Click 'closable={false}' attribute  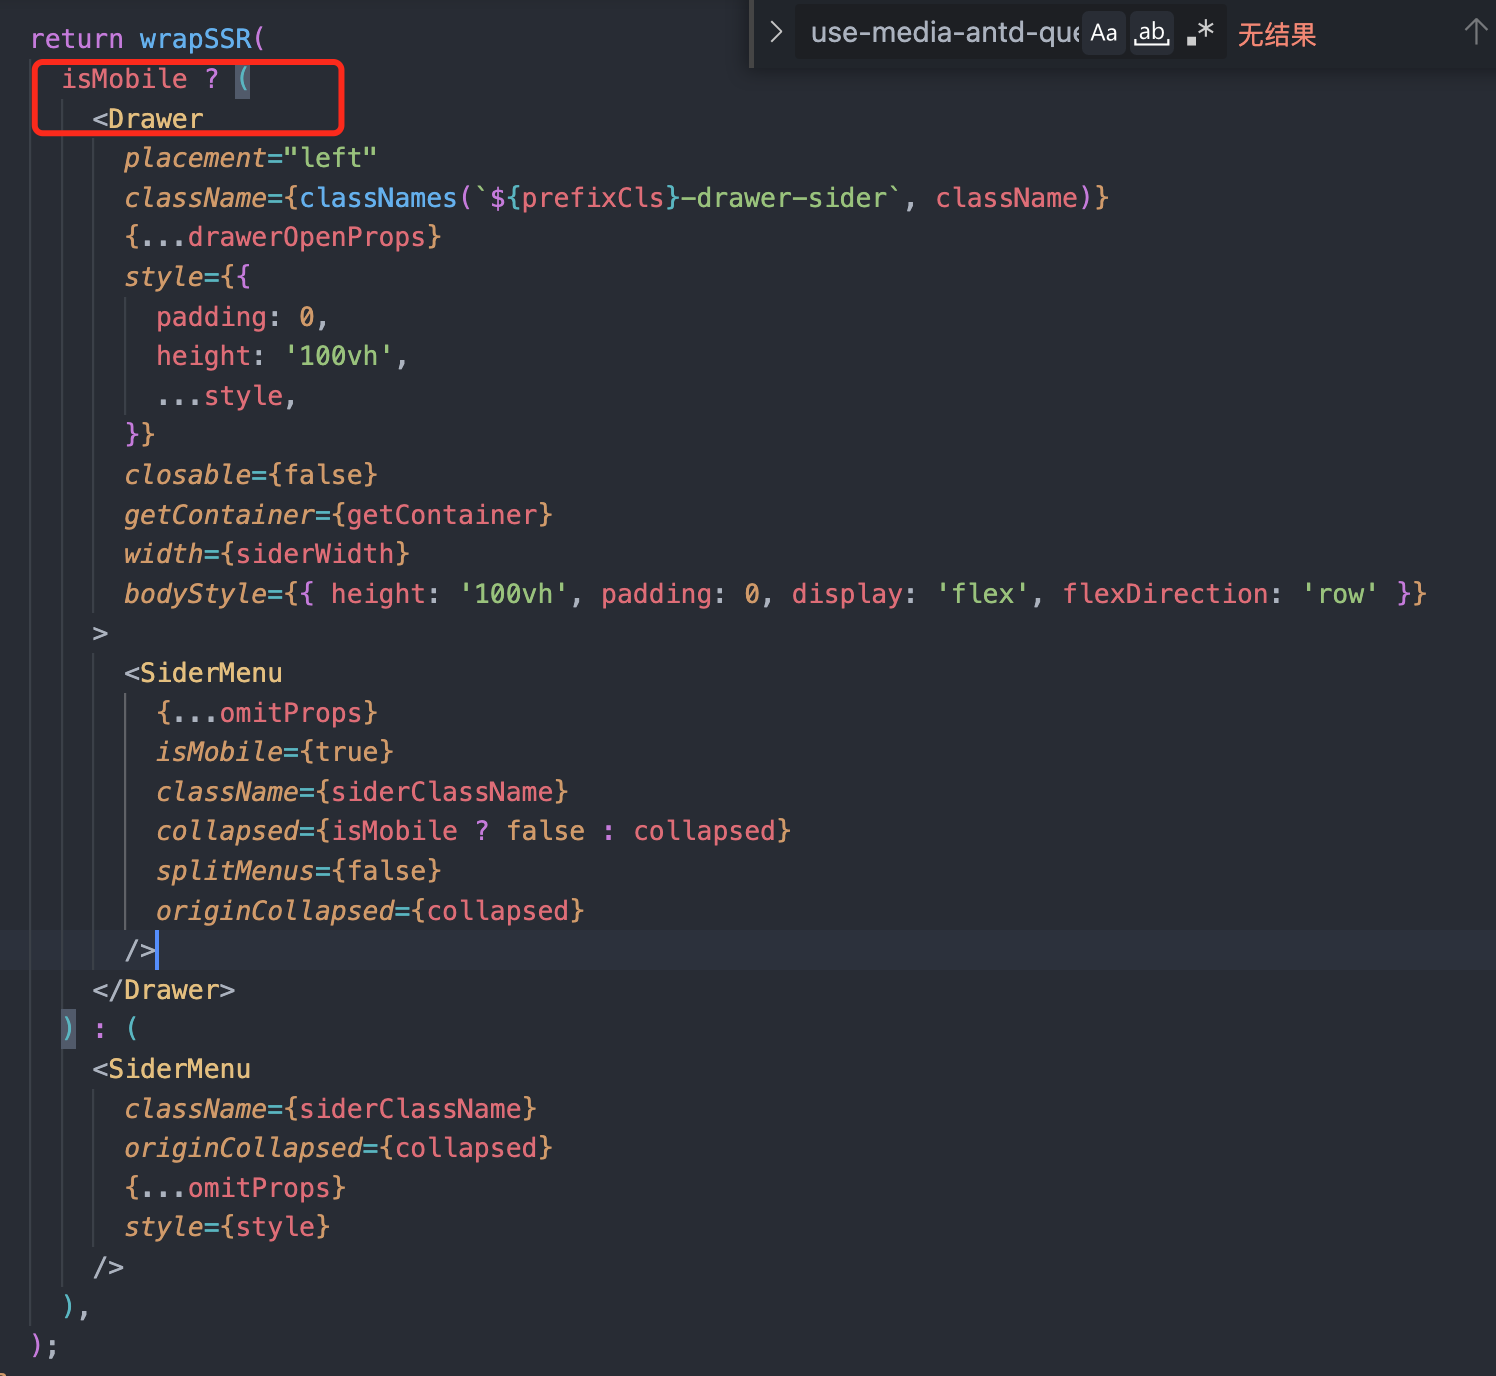pyautogui.click(x=251, y=475)
